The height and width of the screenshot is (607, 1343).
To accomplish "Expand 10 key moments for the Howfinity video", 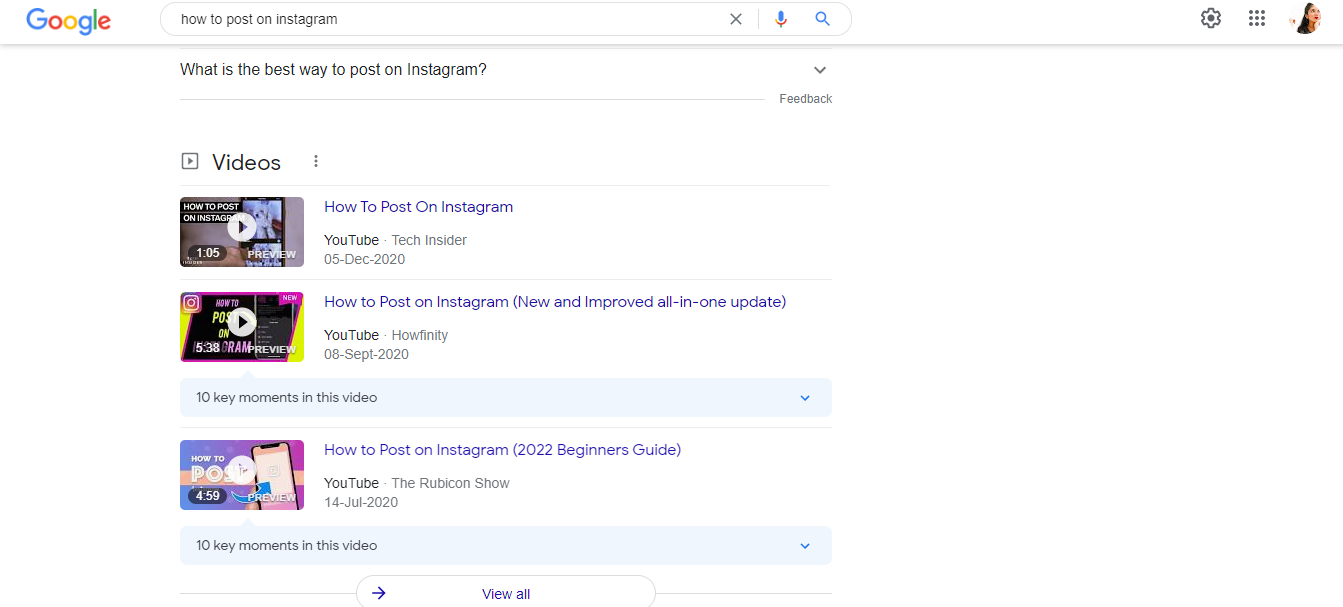I will pyautogui.click(x=805, y=397).
